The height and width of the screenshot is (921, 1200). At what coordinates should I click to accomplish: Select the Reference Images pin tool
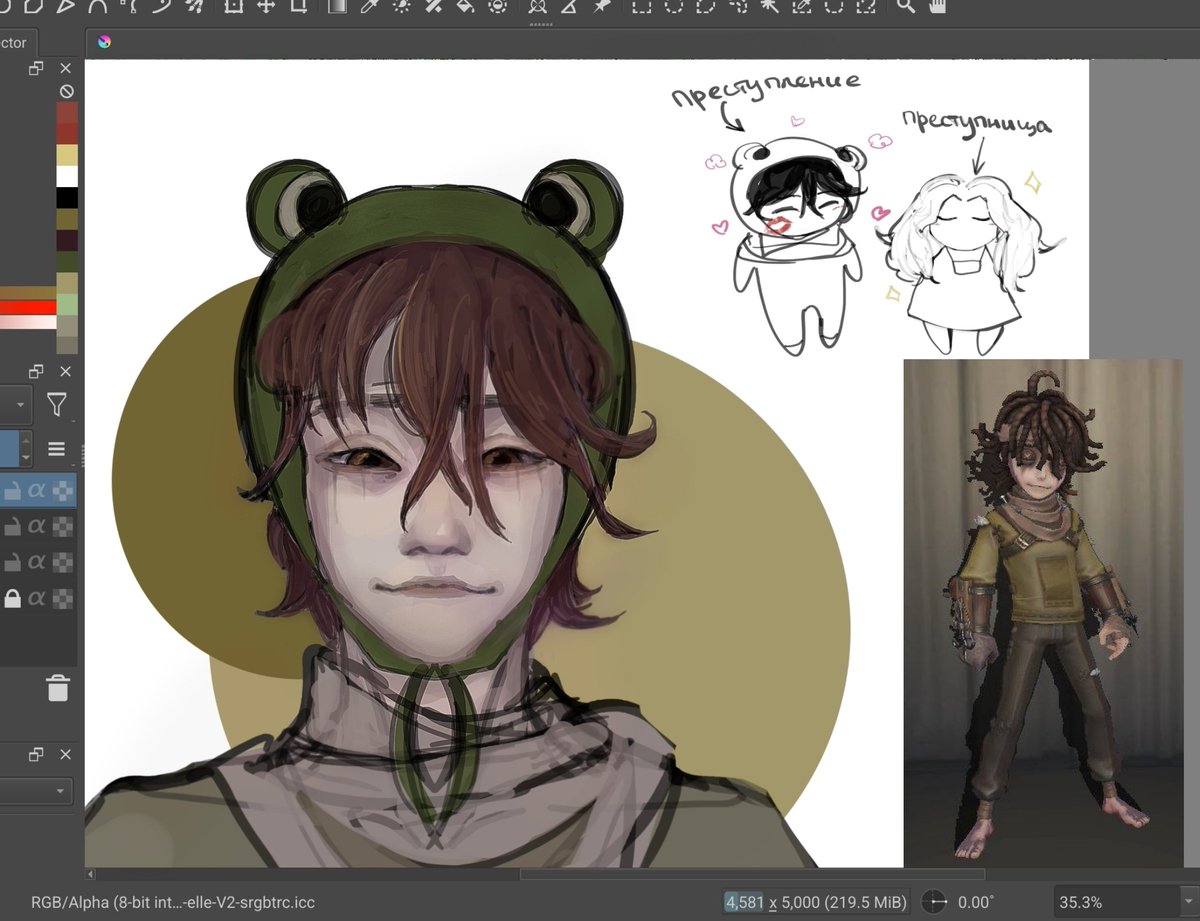(x=601, y=6)
